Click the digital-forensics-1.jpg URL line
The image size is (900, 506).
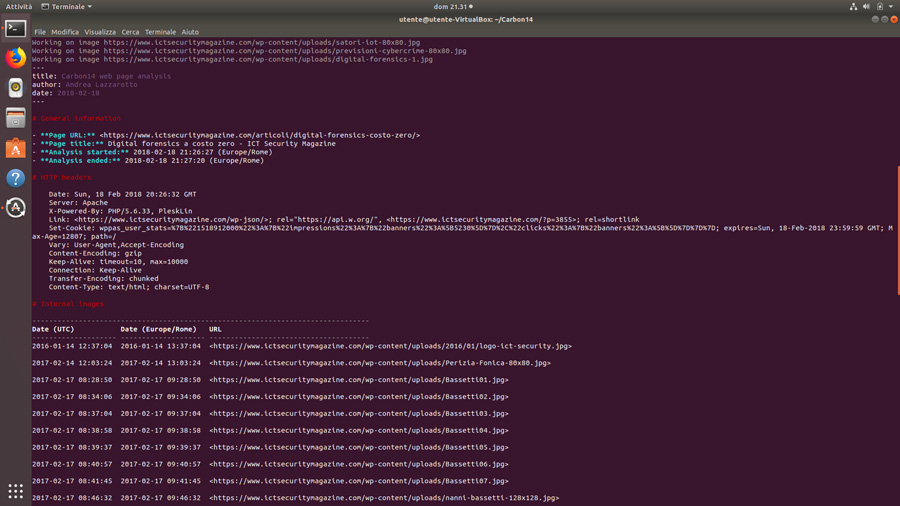click(232, 59)
